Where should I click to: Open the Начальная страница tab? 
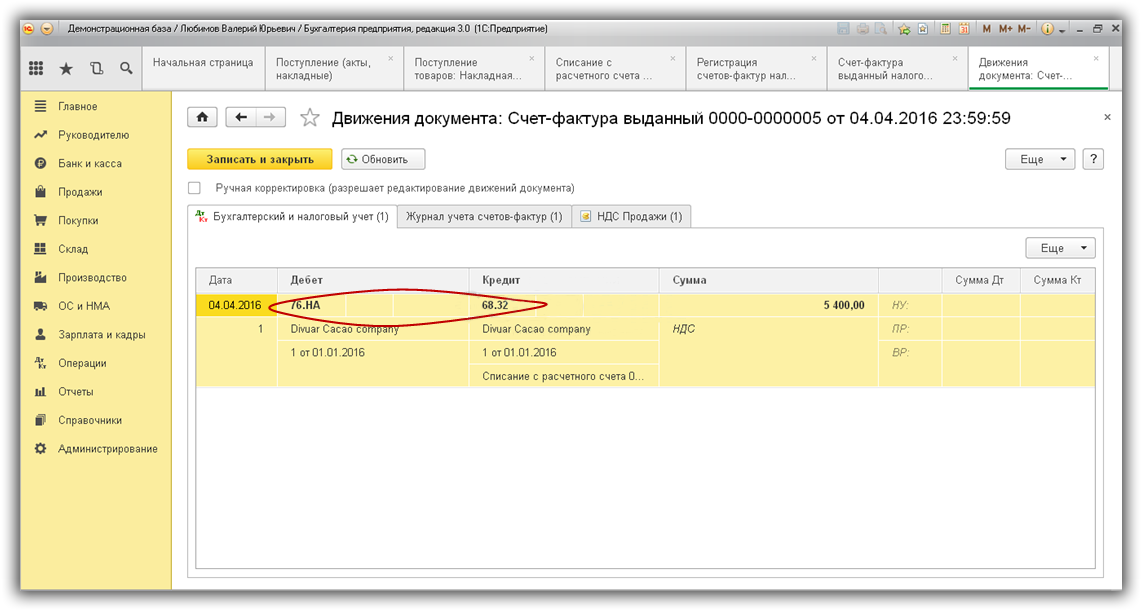point(203,62)
